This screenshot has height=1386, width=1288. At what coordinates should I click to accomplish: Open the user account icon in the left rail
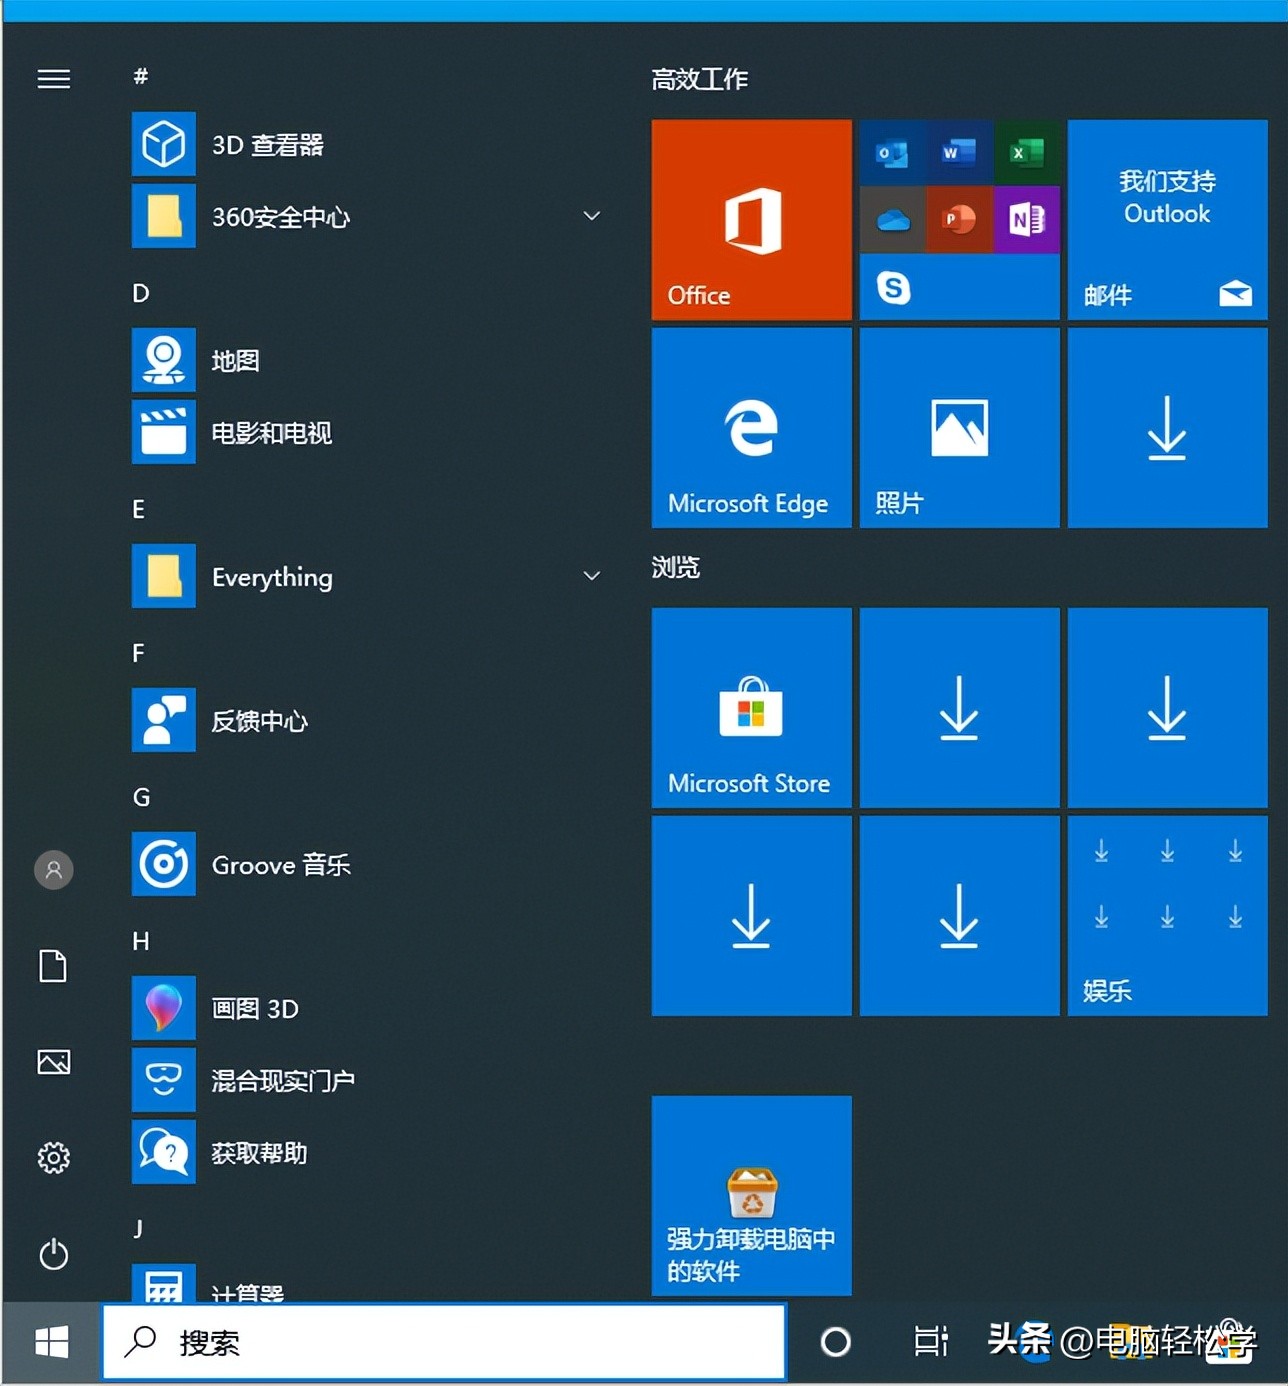tap(54, 870)
